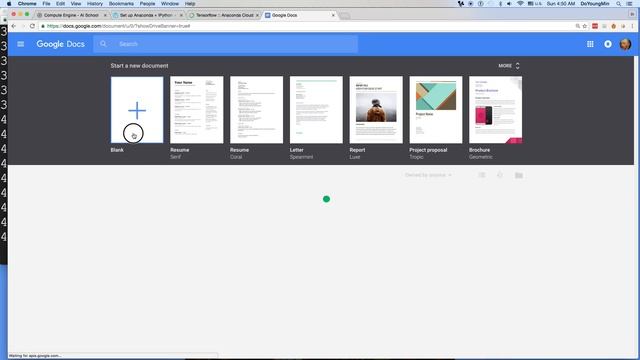Switch to Compute Engine - AI School tab
This screenshot has width=640, height=360.
tap(71, 15)
